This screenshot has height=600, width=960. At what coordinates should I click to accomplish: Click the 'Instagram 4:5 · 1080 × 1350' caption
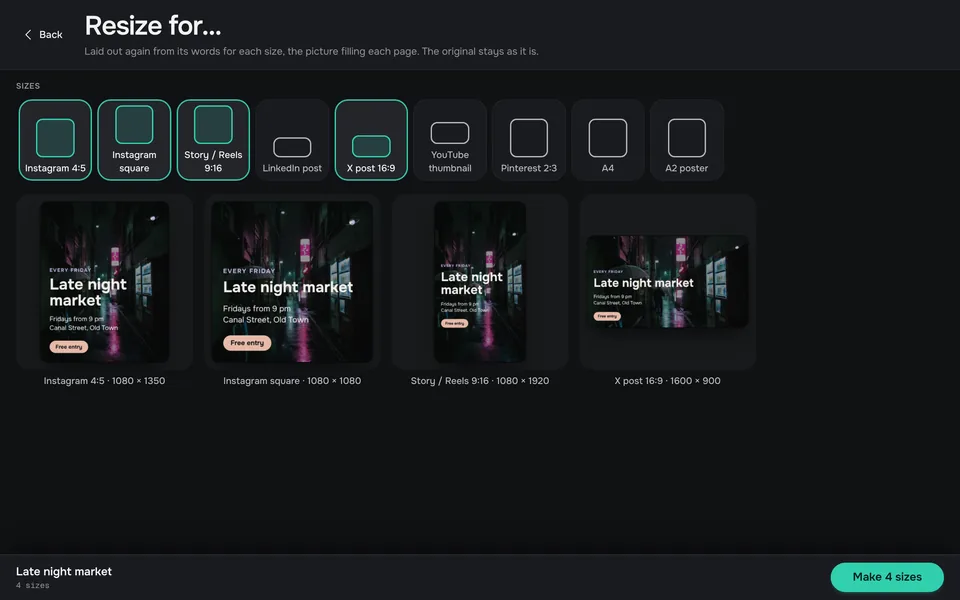point(105,381)
